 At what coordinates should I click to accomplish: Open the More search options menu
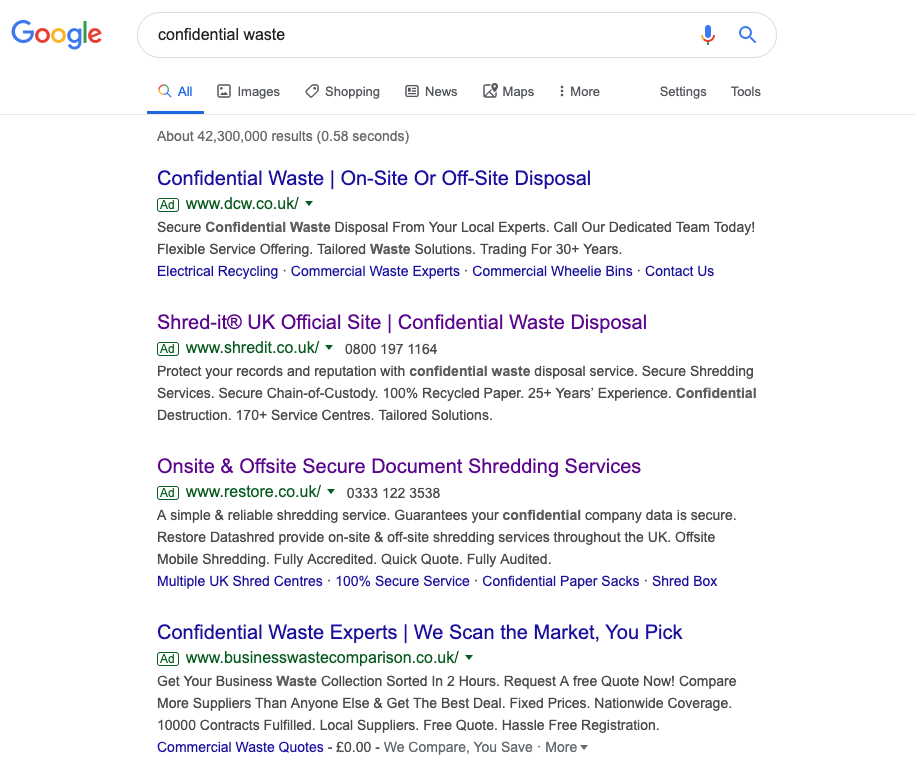(579, 92)
